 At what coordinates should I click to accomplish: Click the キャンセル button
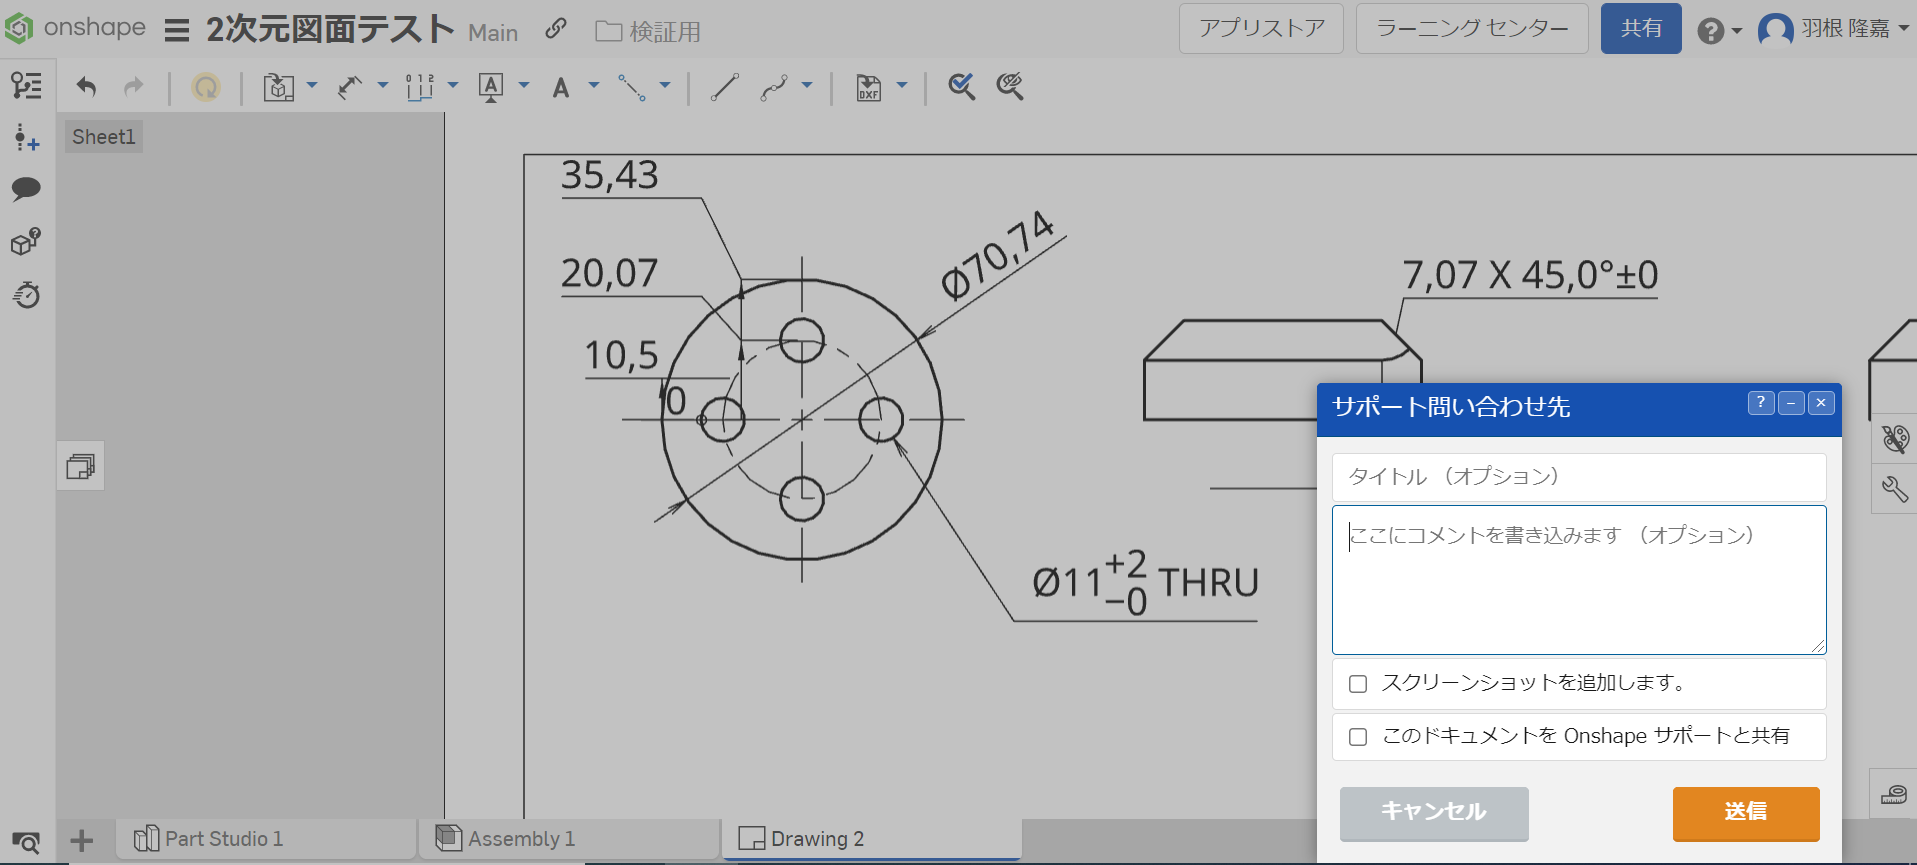pos(1434,812)
